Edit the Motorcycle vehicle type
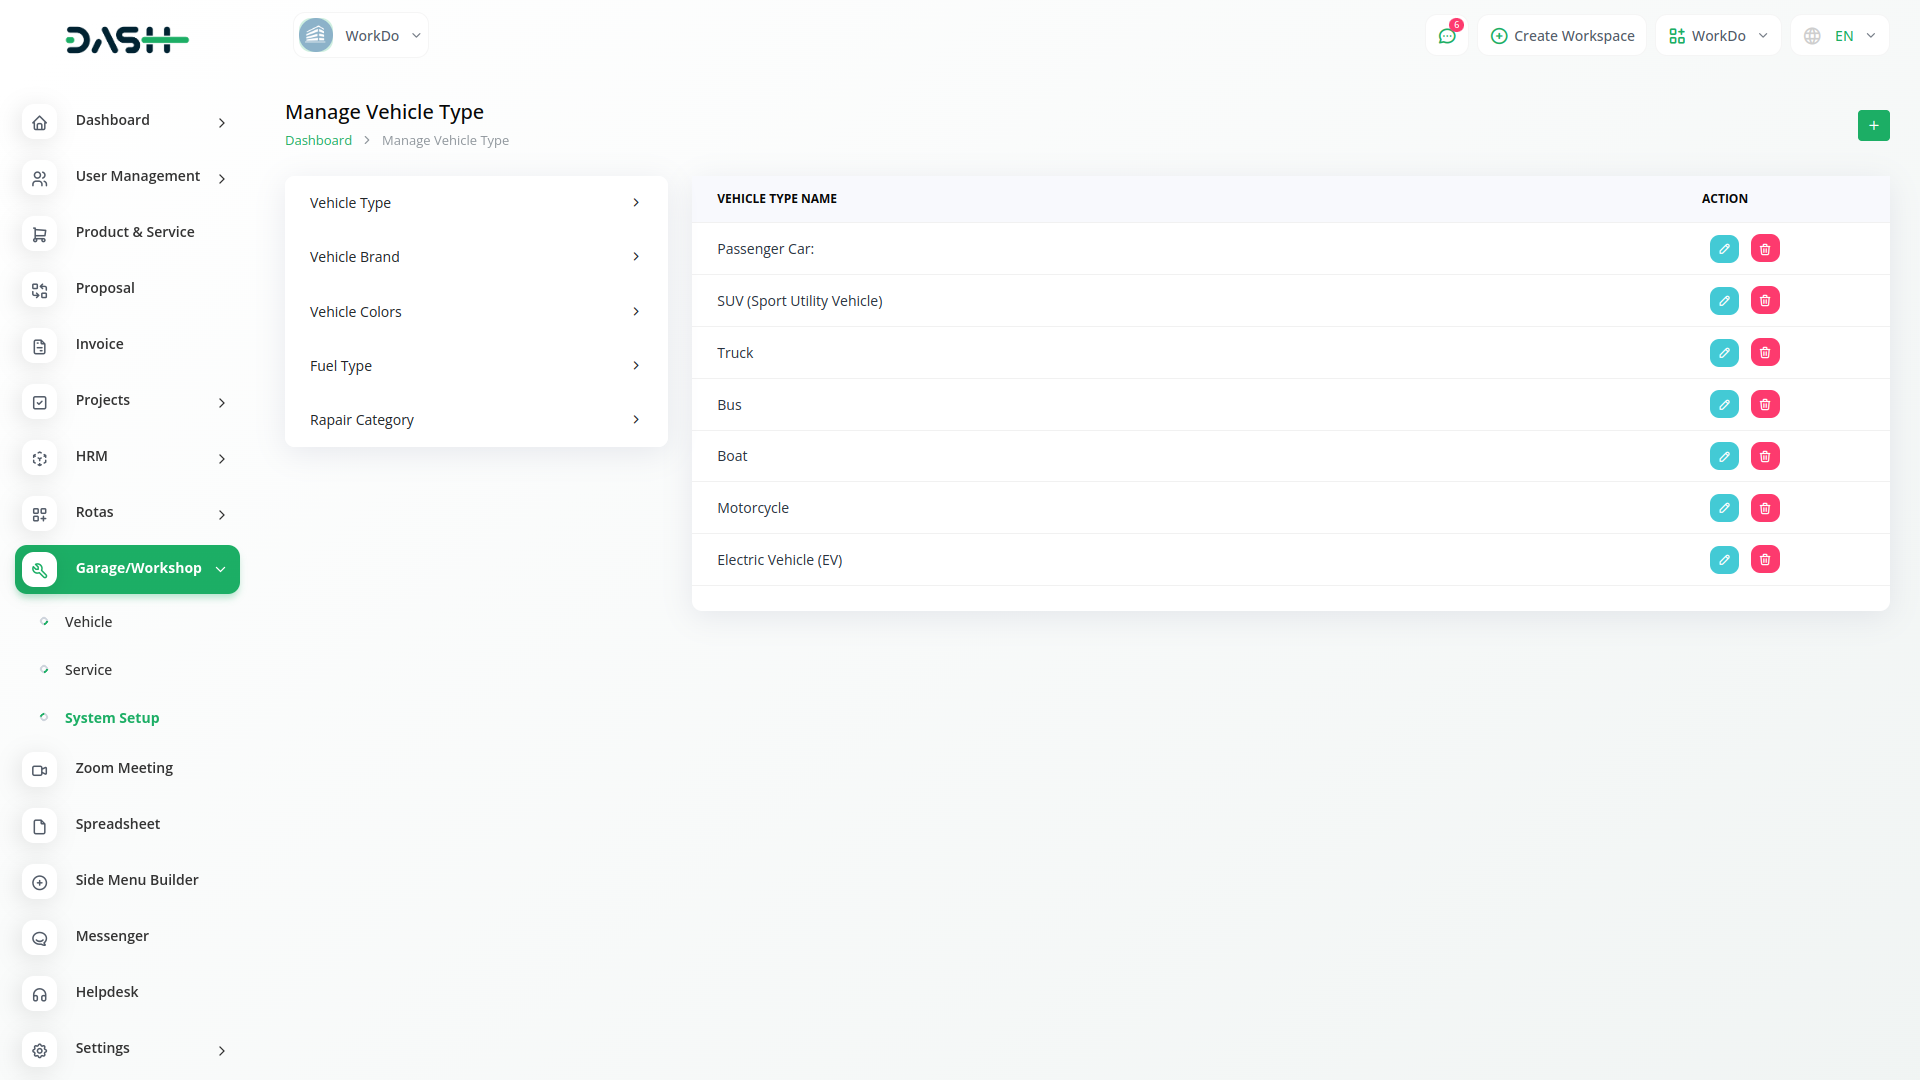 point(1724,508)
